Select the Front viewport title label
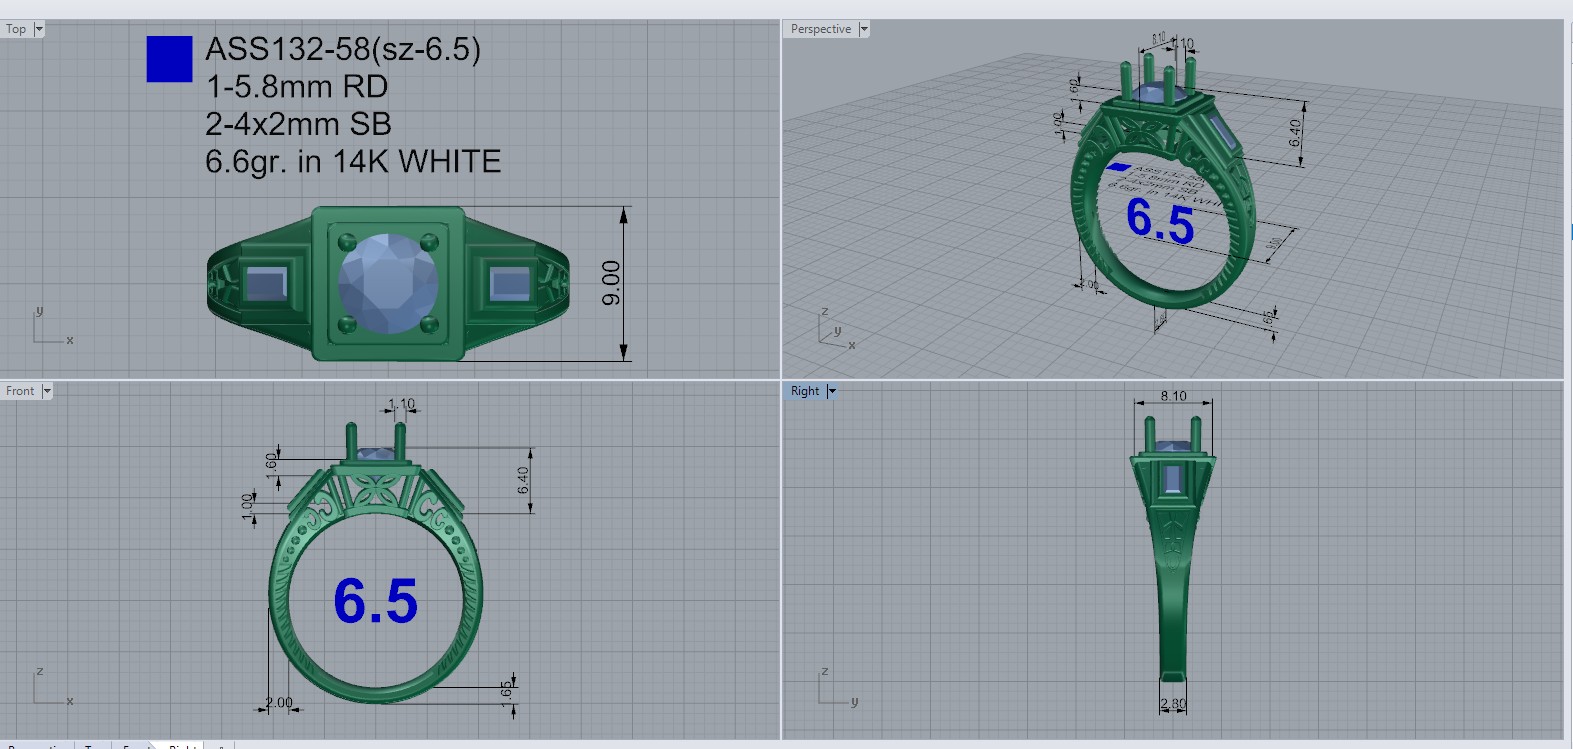Screen dimensions: 1573x749 click(x=20, y=391)
